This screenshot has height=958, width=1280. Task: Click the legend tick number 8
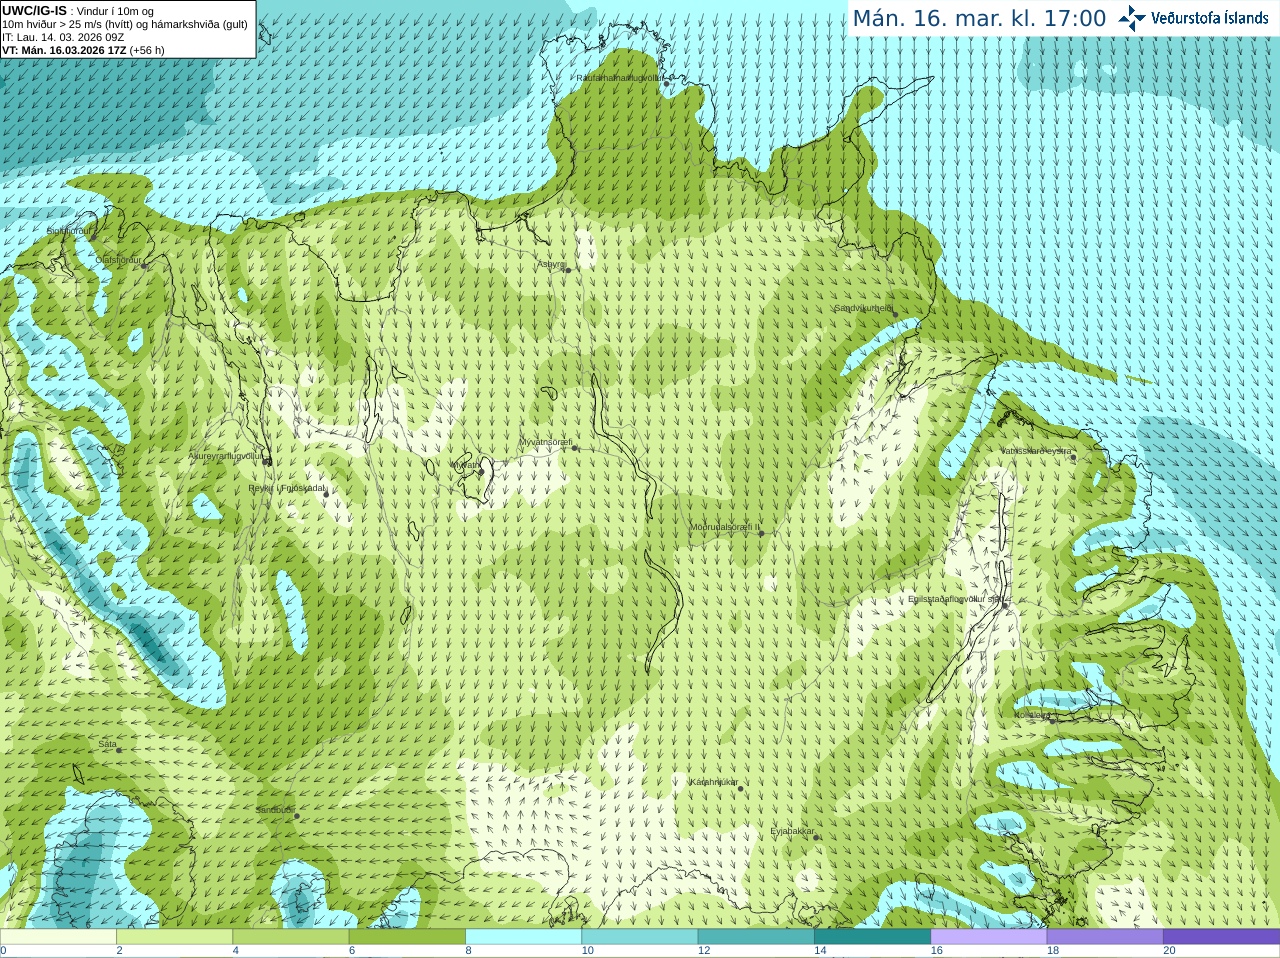(468, 951)
